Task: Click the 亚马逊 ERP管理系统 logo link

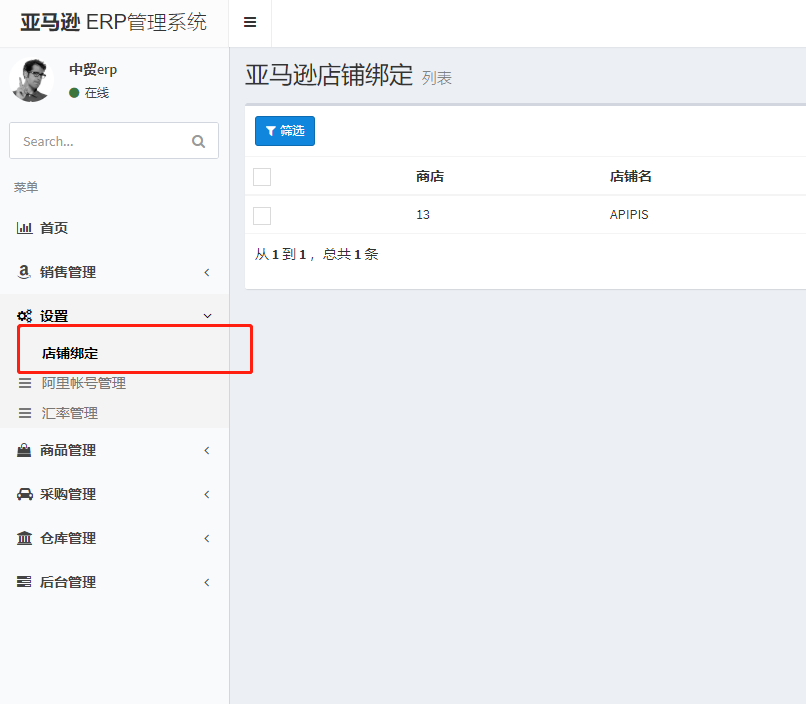Action: 114,22
